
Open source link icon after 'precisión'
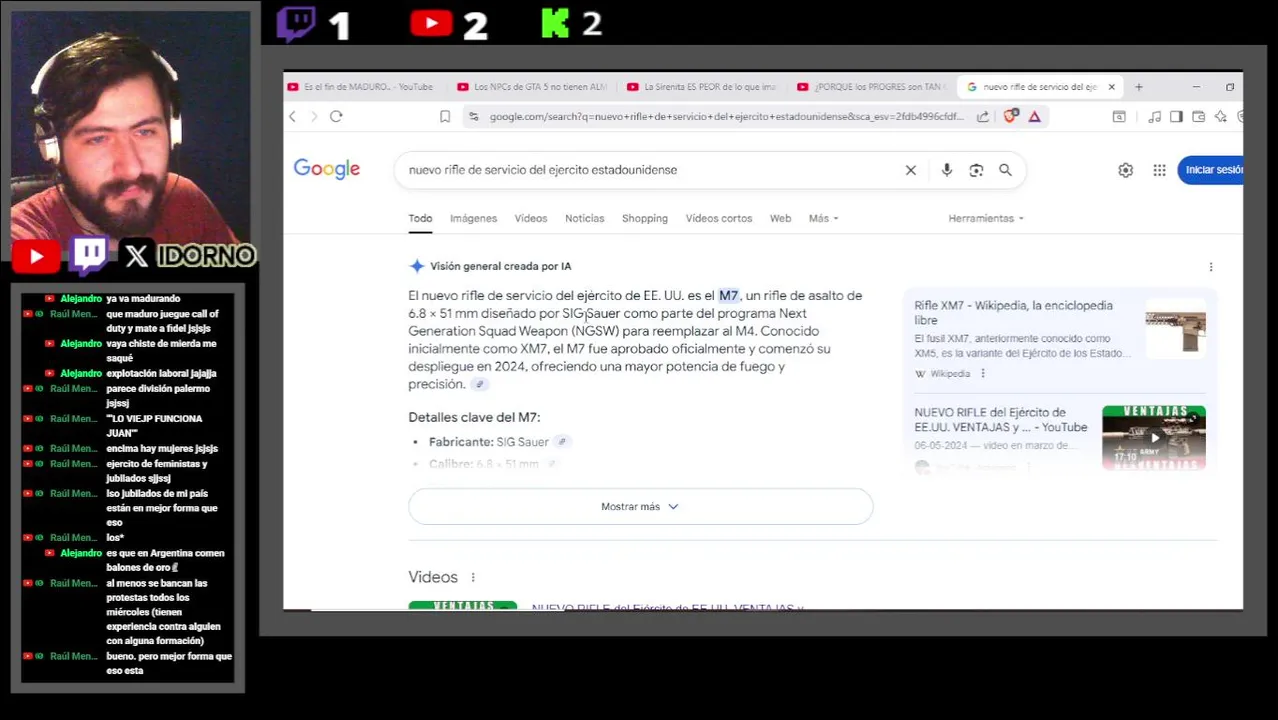pyautogui.click(x=480, y=385)
